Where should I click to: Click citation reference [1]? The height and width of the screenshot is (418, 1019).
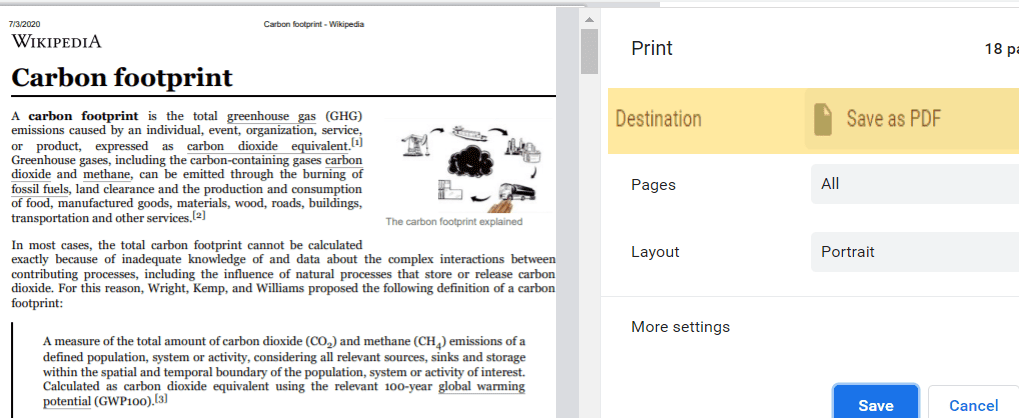coord(356,143)
